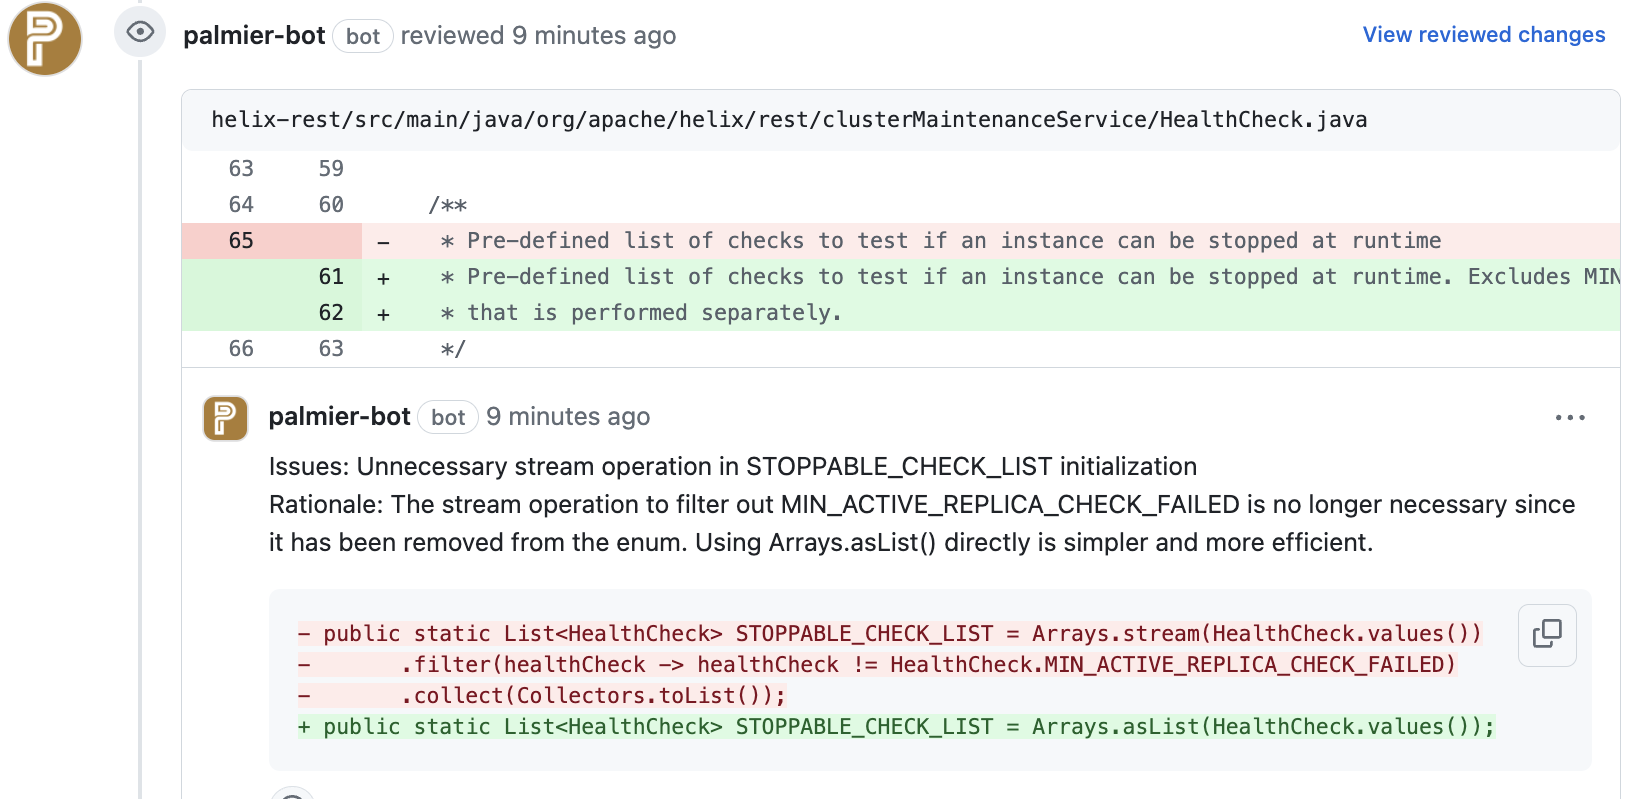Image resolution: width=1647 pixels, height=799 pixels.
Task: Click the comment's "9 minutes ago" timestamp
Action: (x=568, y=417)
